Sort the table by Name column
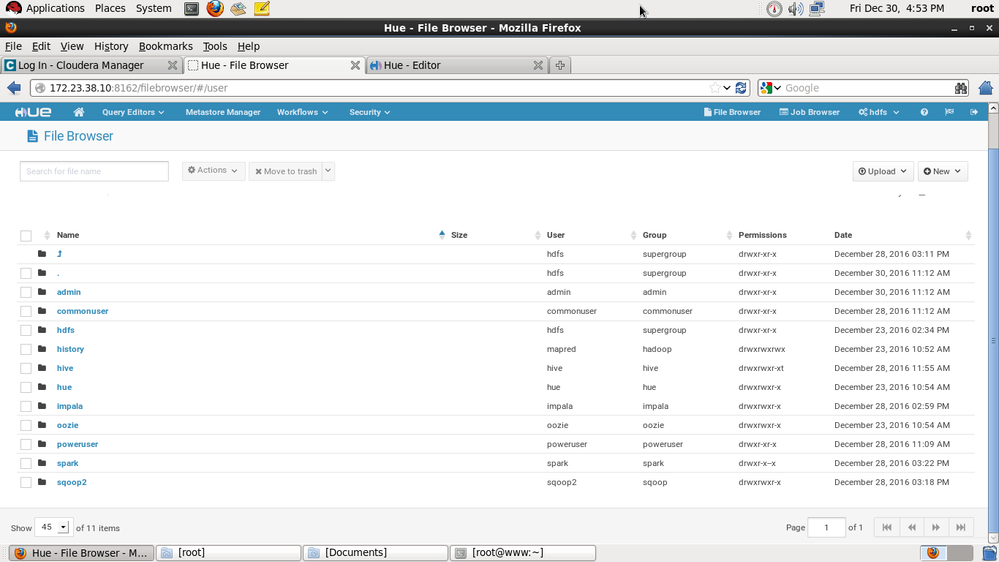The image size is (999, 562). pos(68,235)
